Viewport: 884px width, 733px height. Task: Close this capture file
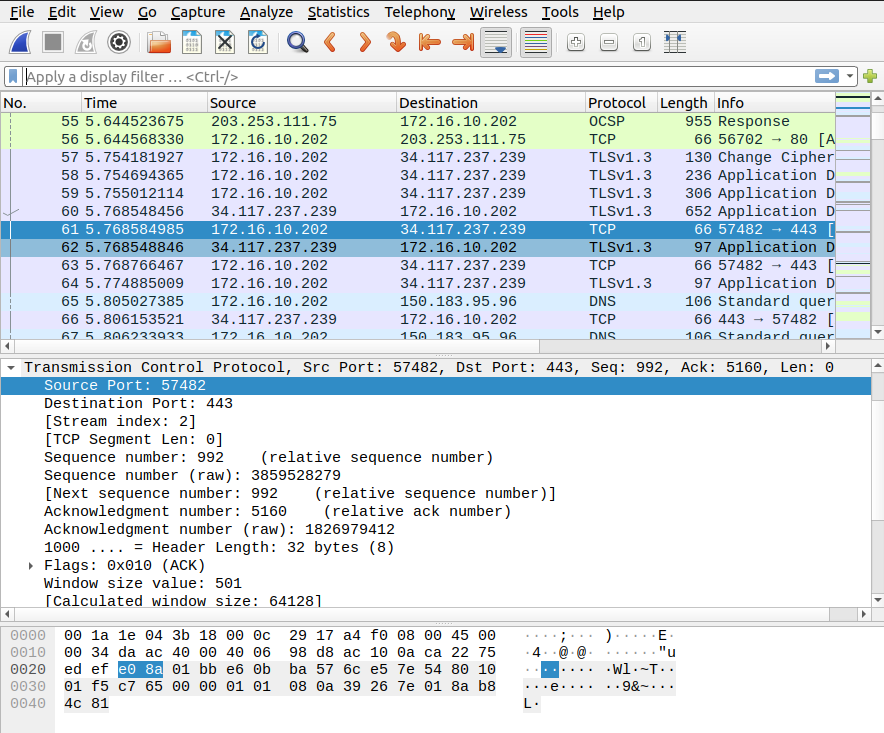click(x=225, y=42)
